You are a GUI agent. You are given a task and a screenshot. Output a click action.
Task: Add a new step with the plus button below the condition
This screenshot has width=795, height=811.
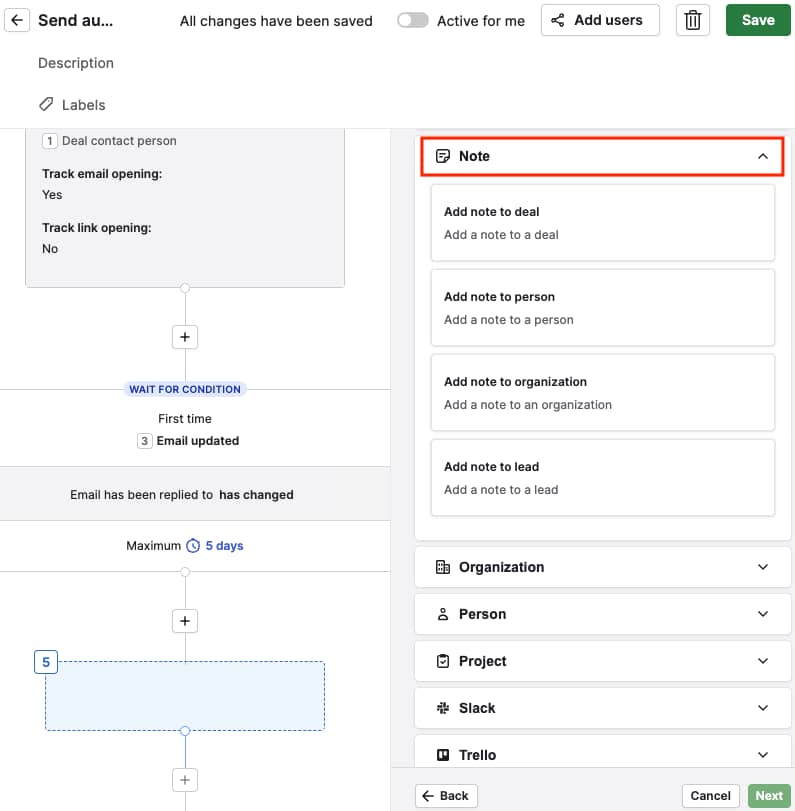pyautogui.click(x=184, y=621)
